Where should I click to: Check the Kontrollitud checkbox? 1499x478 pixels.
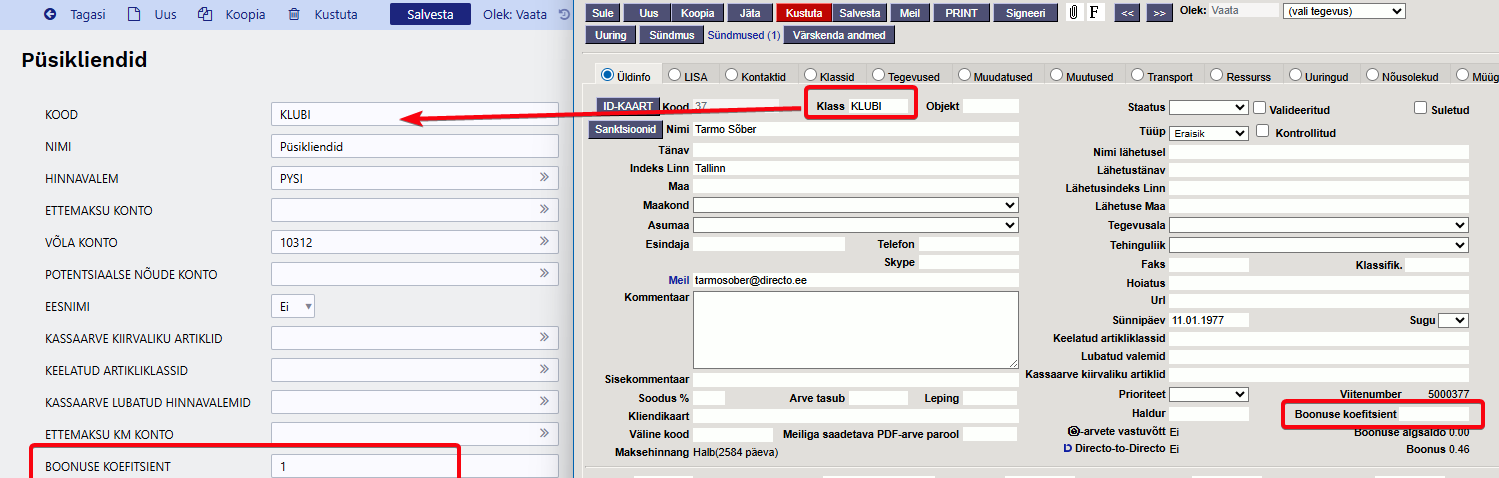point(1263,131)
